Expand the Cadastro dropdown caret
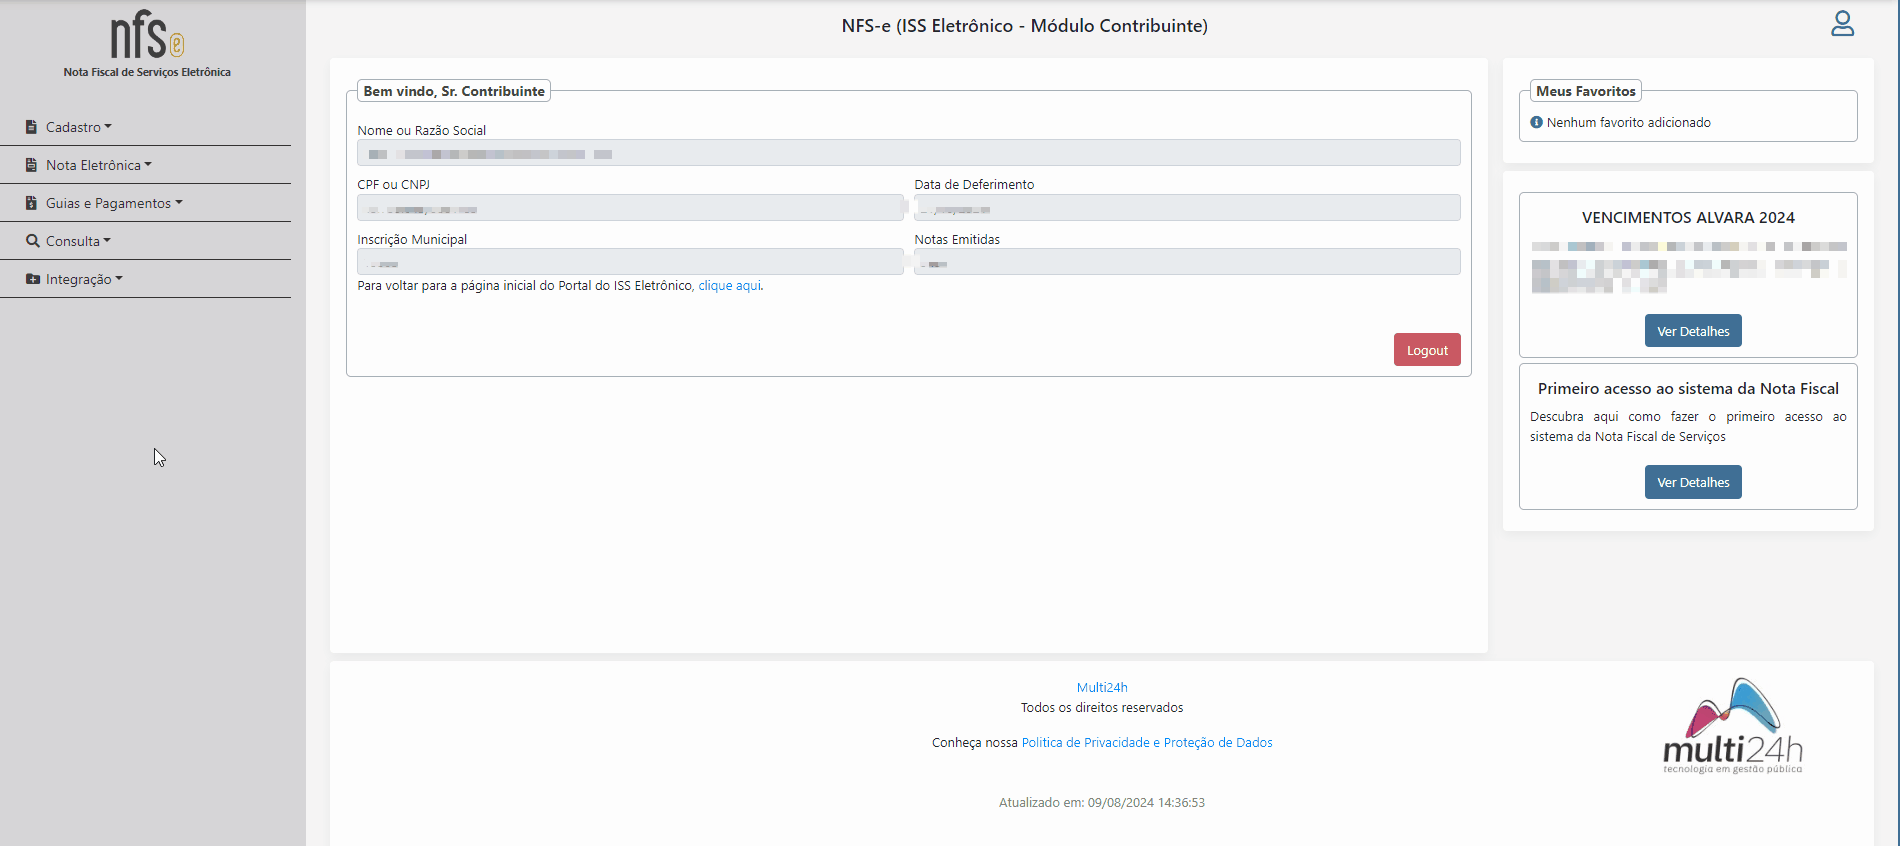This screenshot has width=1900, height=846. [x=108, y=126]
